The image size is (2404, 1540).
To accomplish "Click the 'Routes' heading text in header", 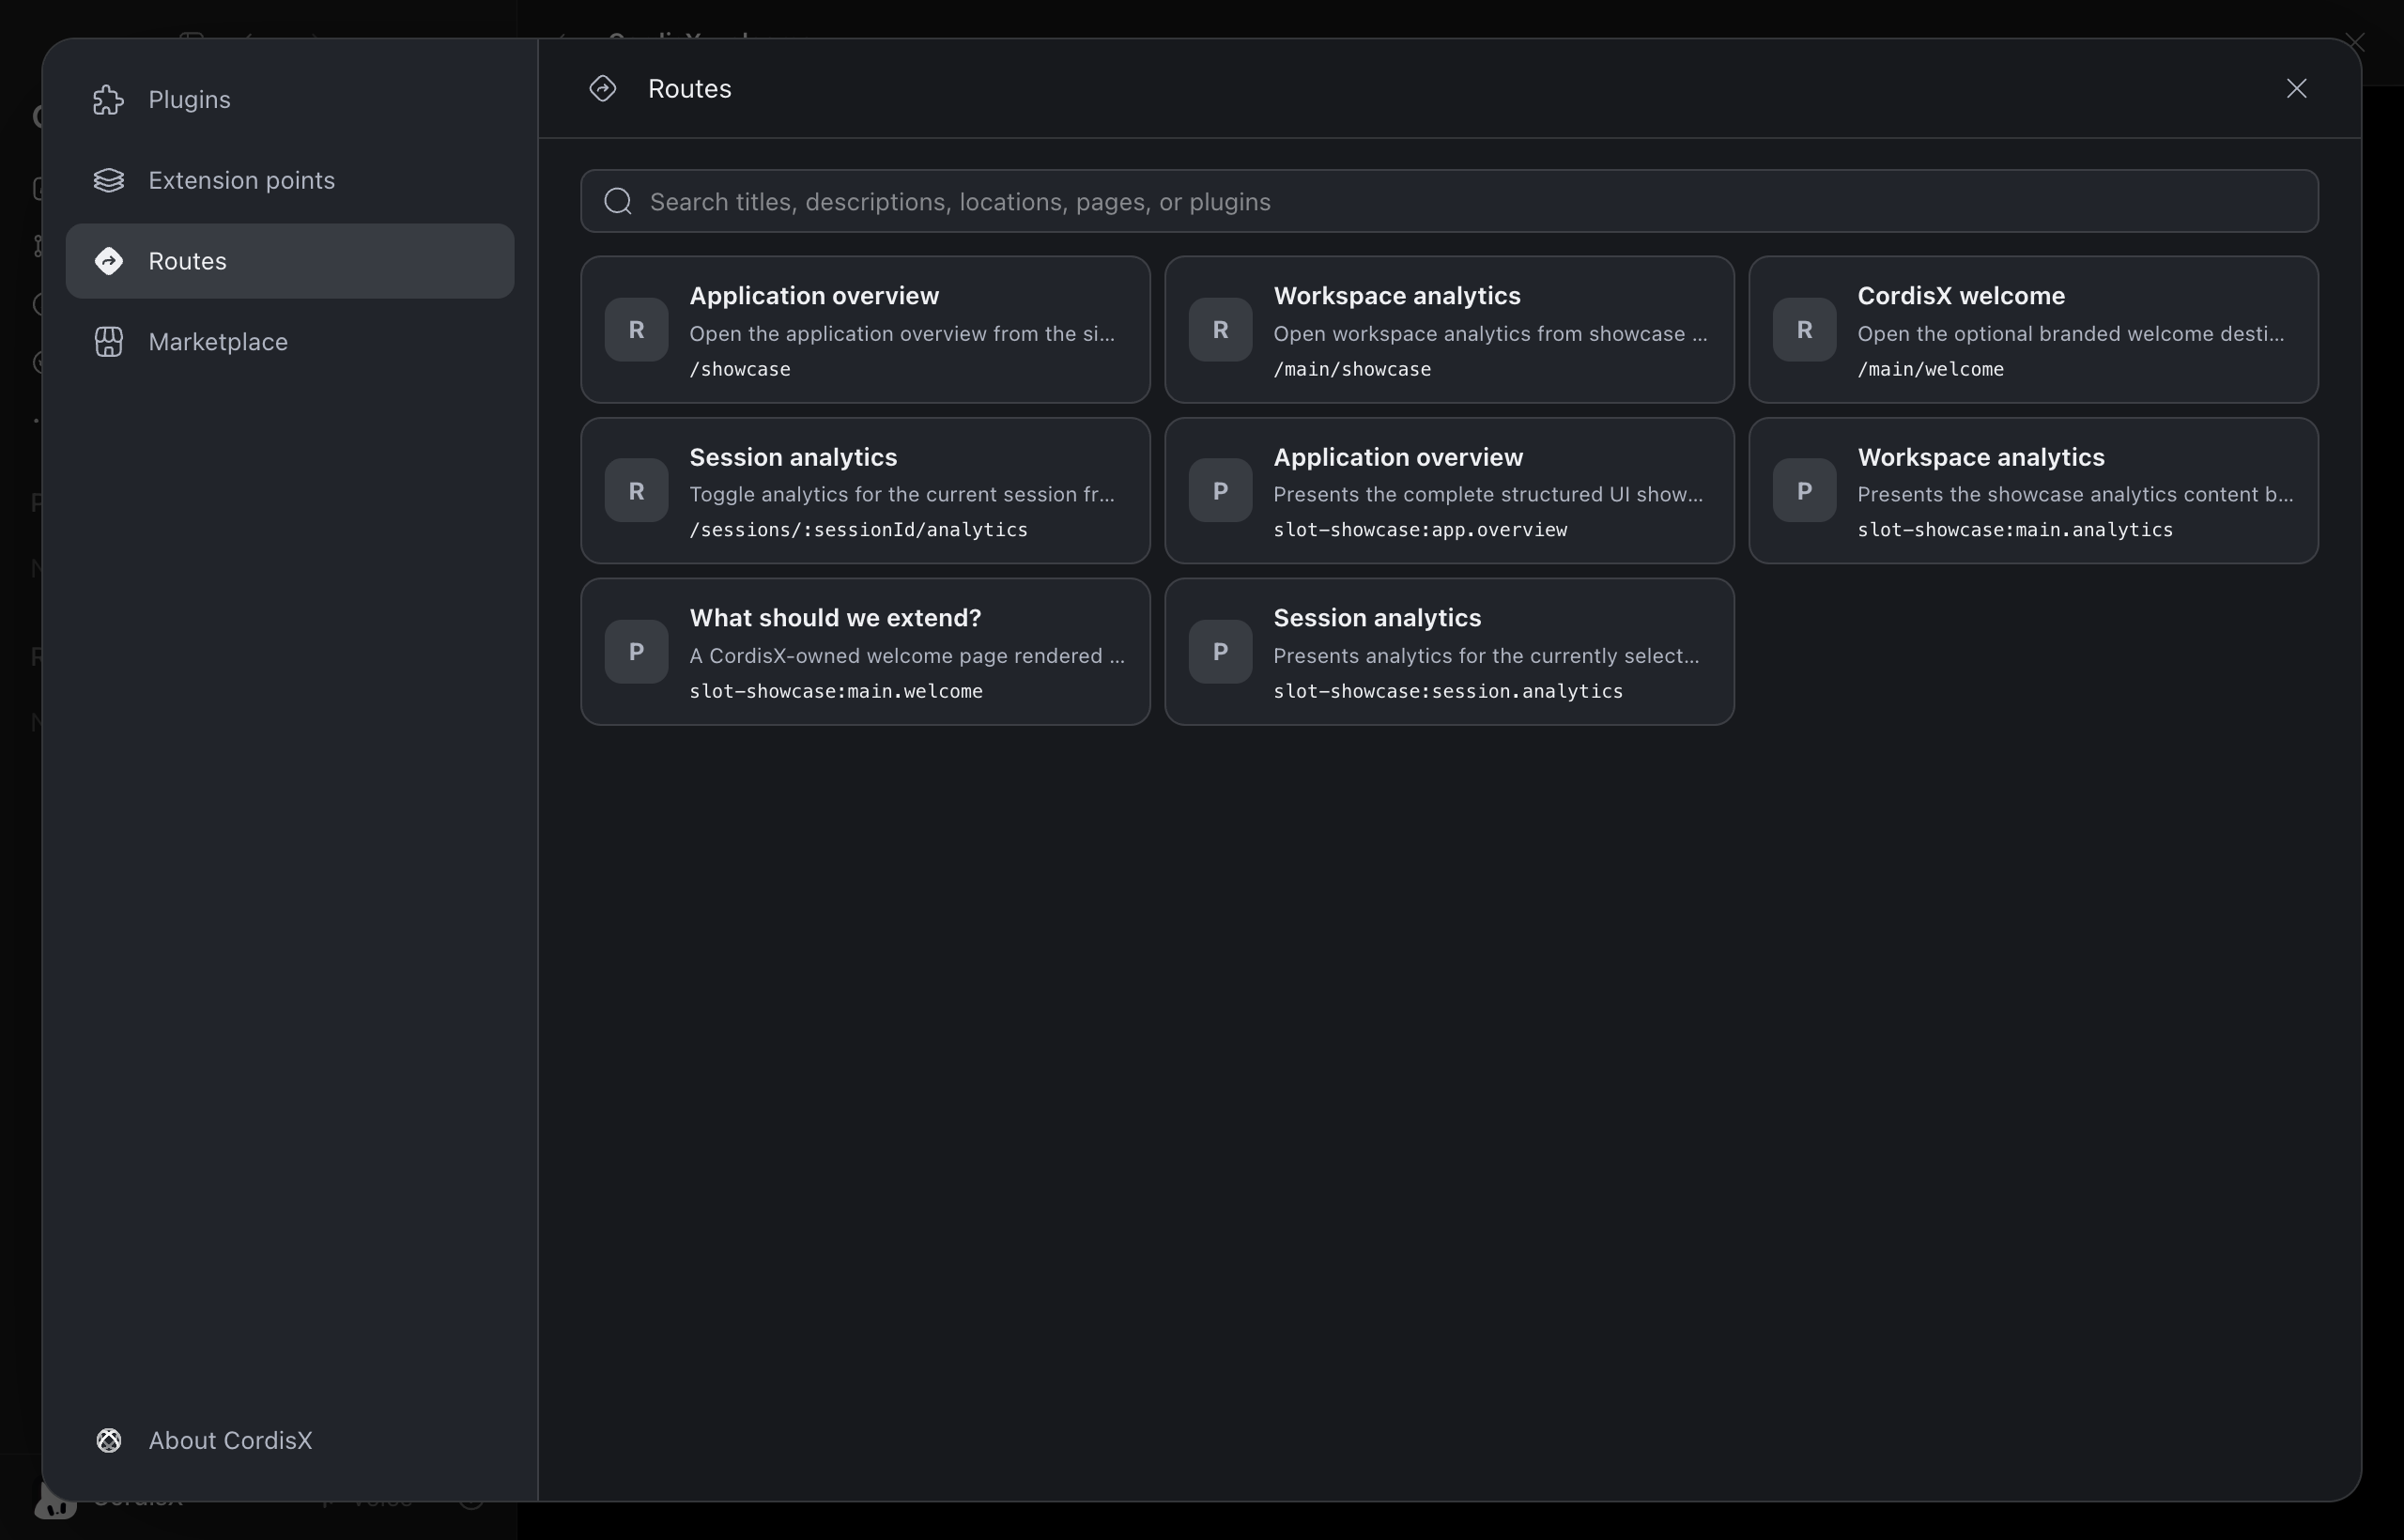I will (690, 89).
